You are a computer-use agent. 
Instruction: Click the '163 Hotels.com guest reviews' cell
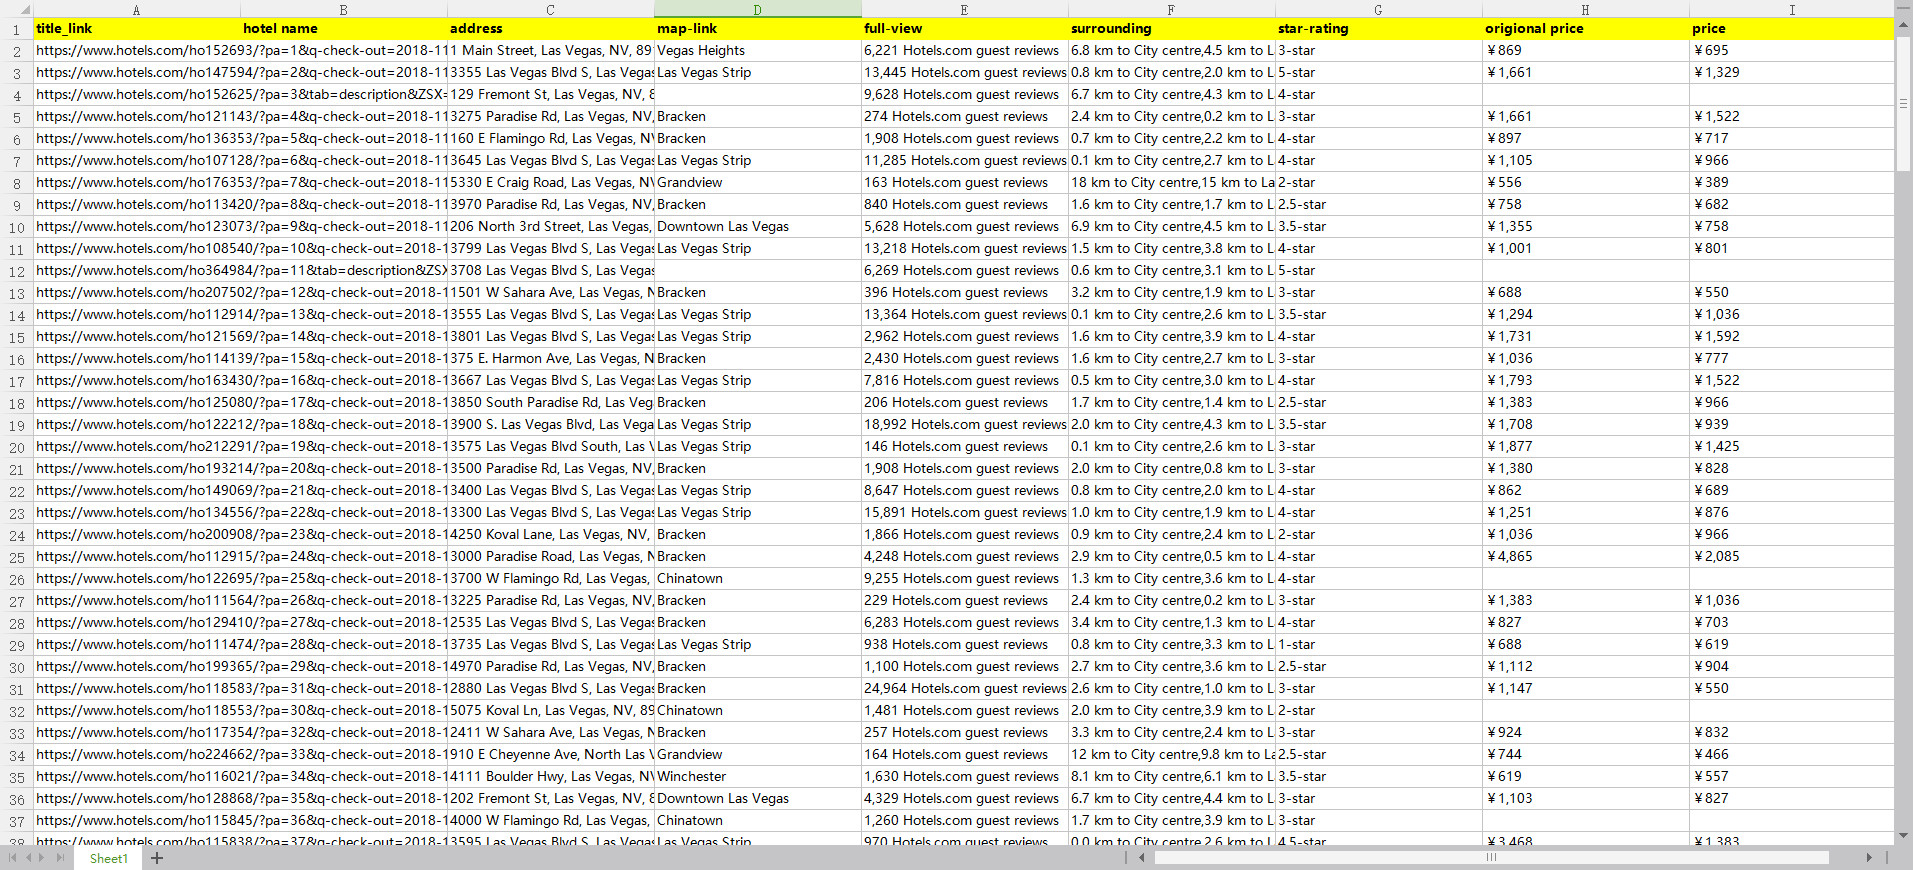(x=964, y=183)
